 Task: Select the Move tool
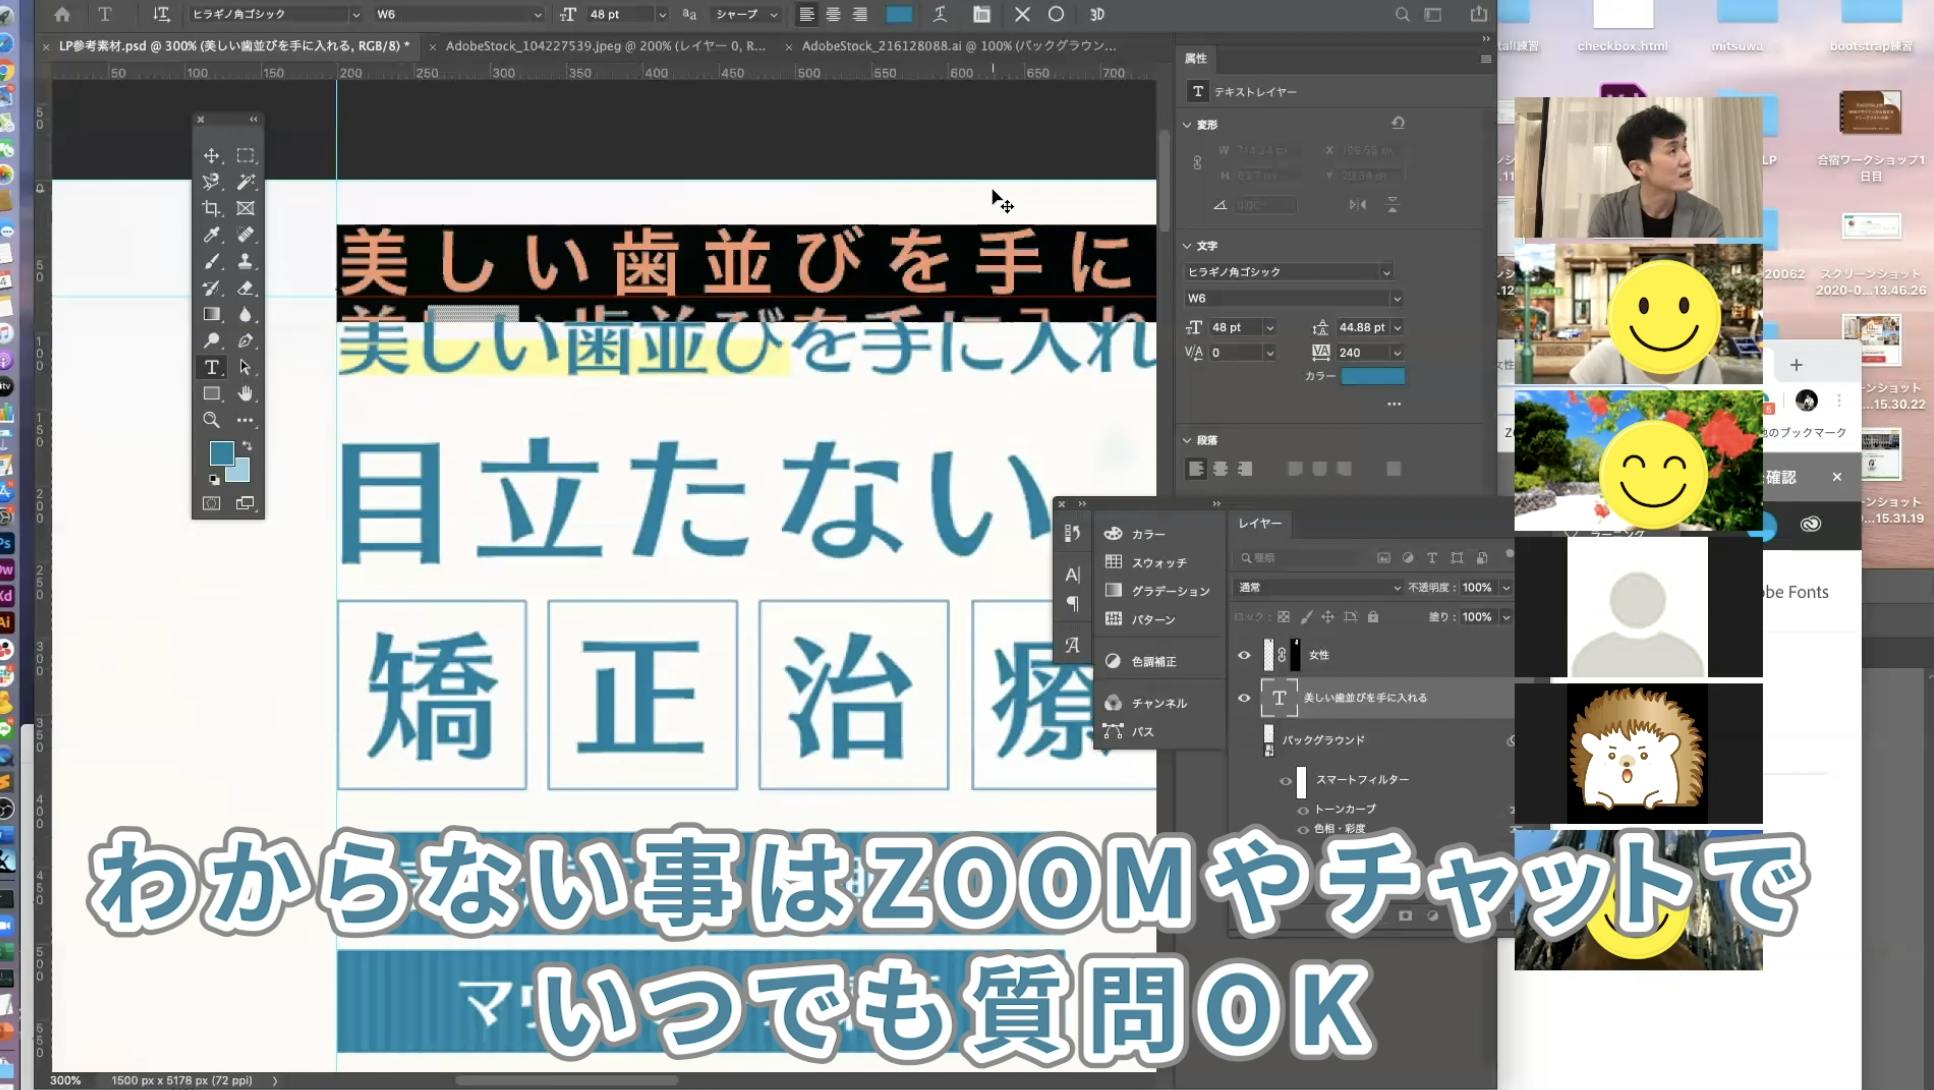point(211,156)
